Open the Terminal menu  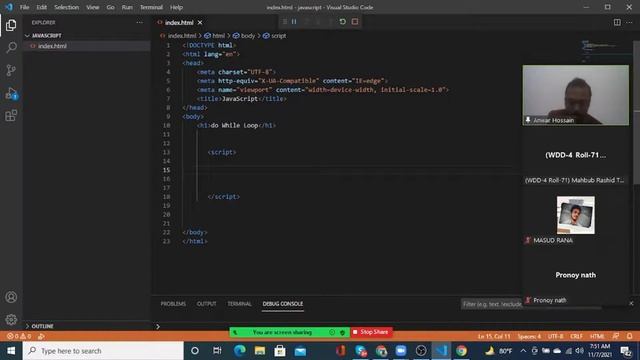click(151, 7)
